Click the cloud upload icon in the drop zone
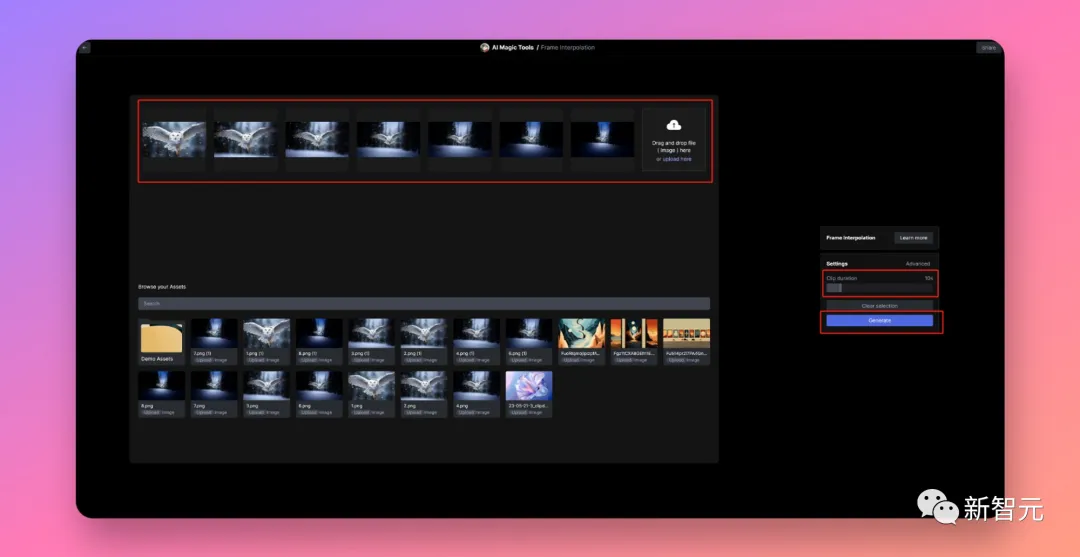Screen dimensions: 1080x557 point(674,125)
